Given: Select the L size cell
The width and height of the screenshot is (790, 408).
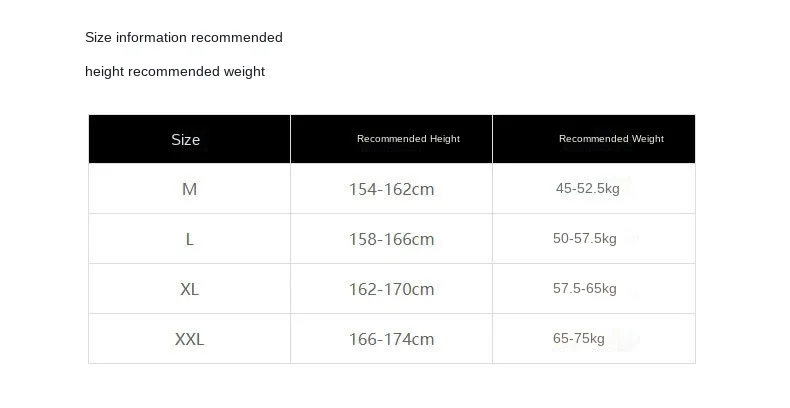Looking at the screenshot, I should tap(189, 239).
